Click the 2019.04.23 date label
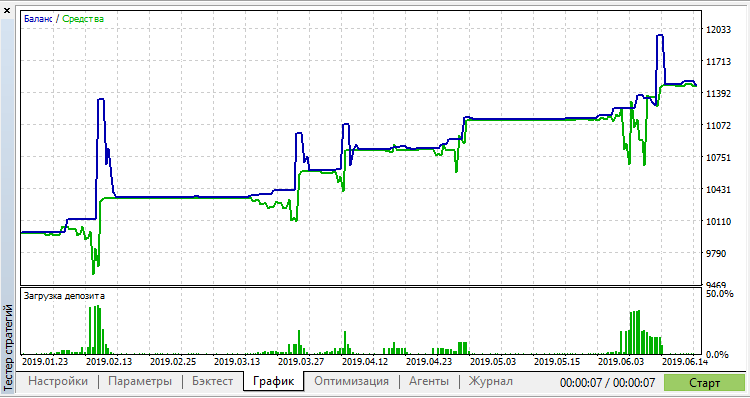Image resolution: width=750 pixels, height=398 pixels. pos(429,361)
